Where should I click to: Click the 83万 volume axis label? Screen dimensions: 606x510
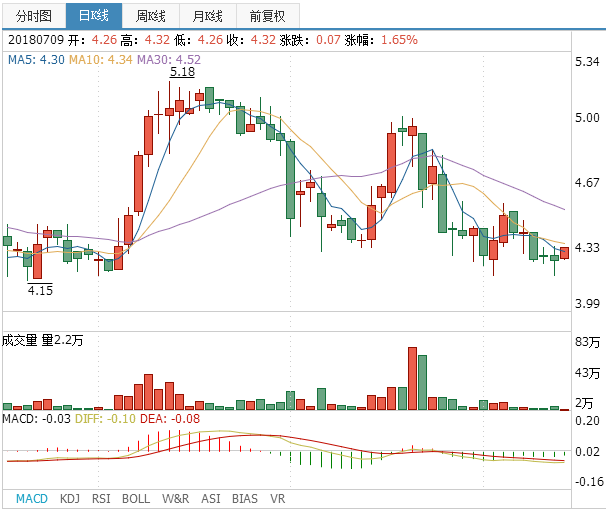click(x=587, y=342)
